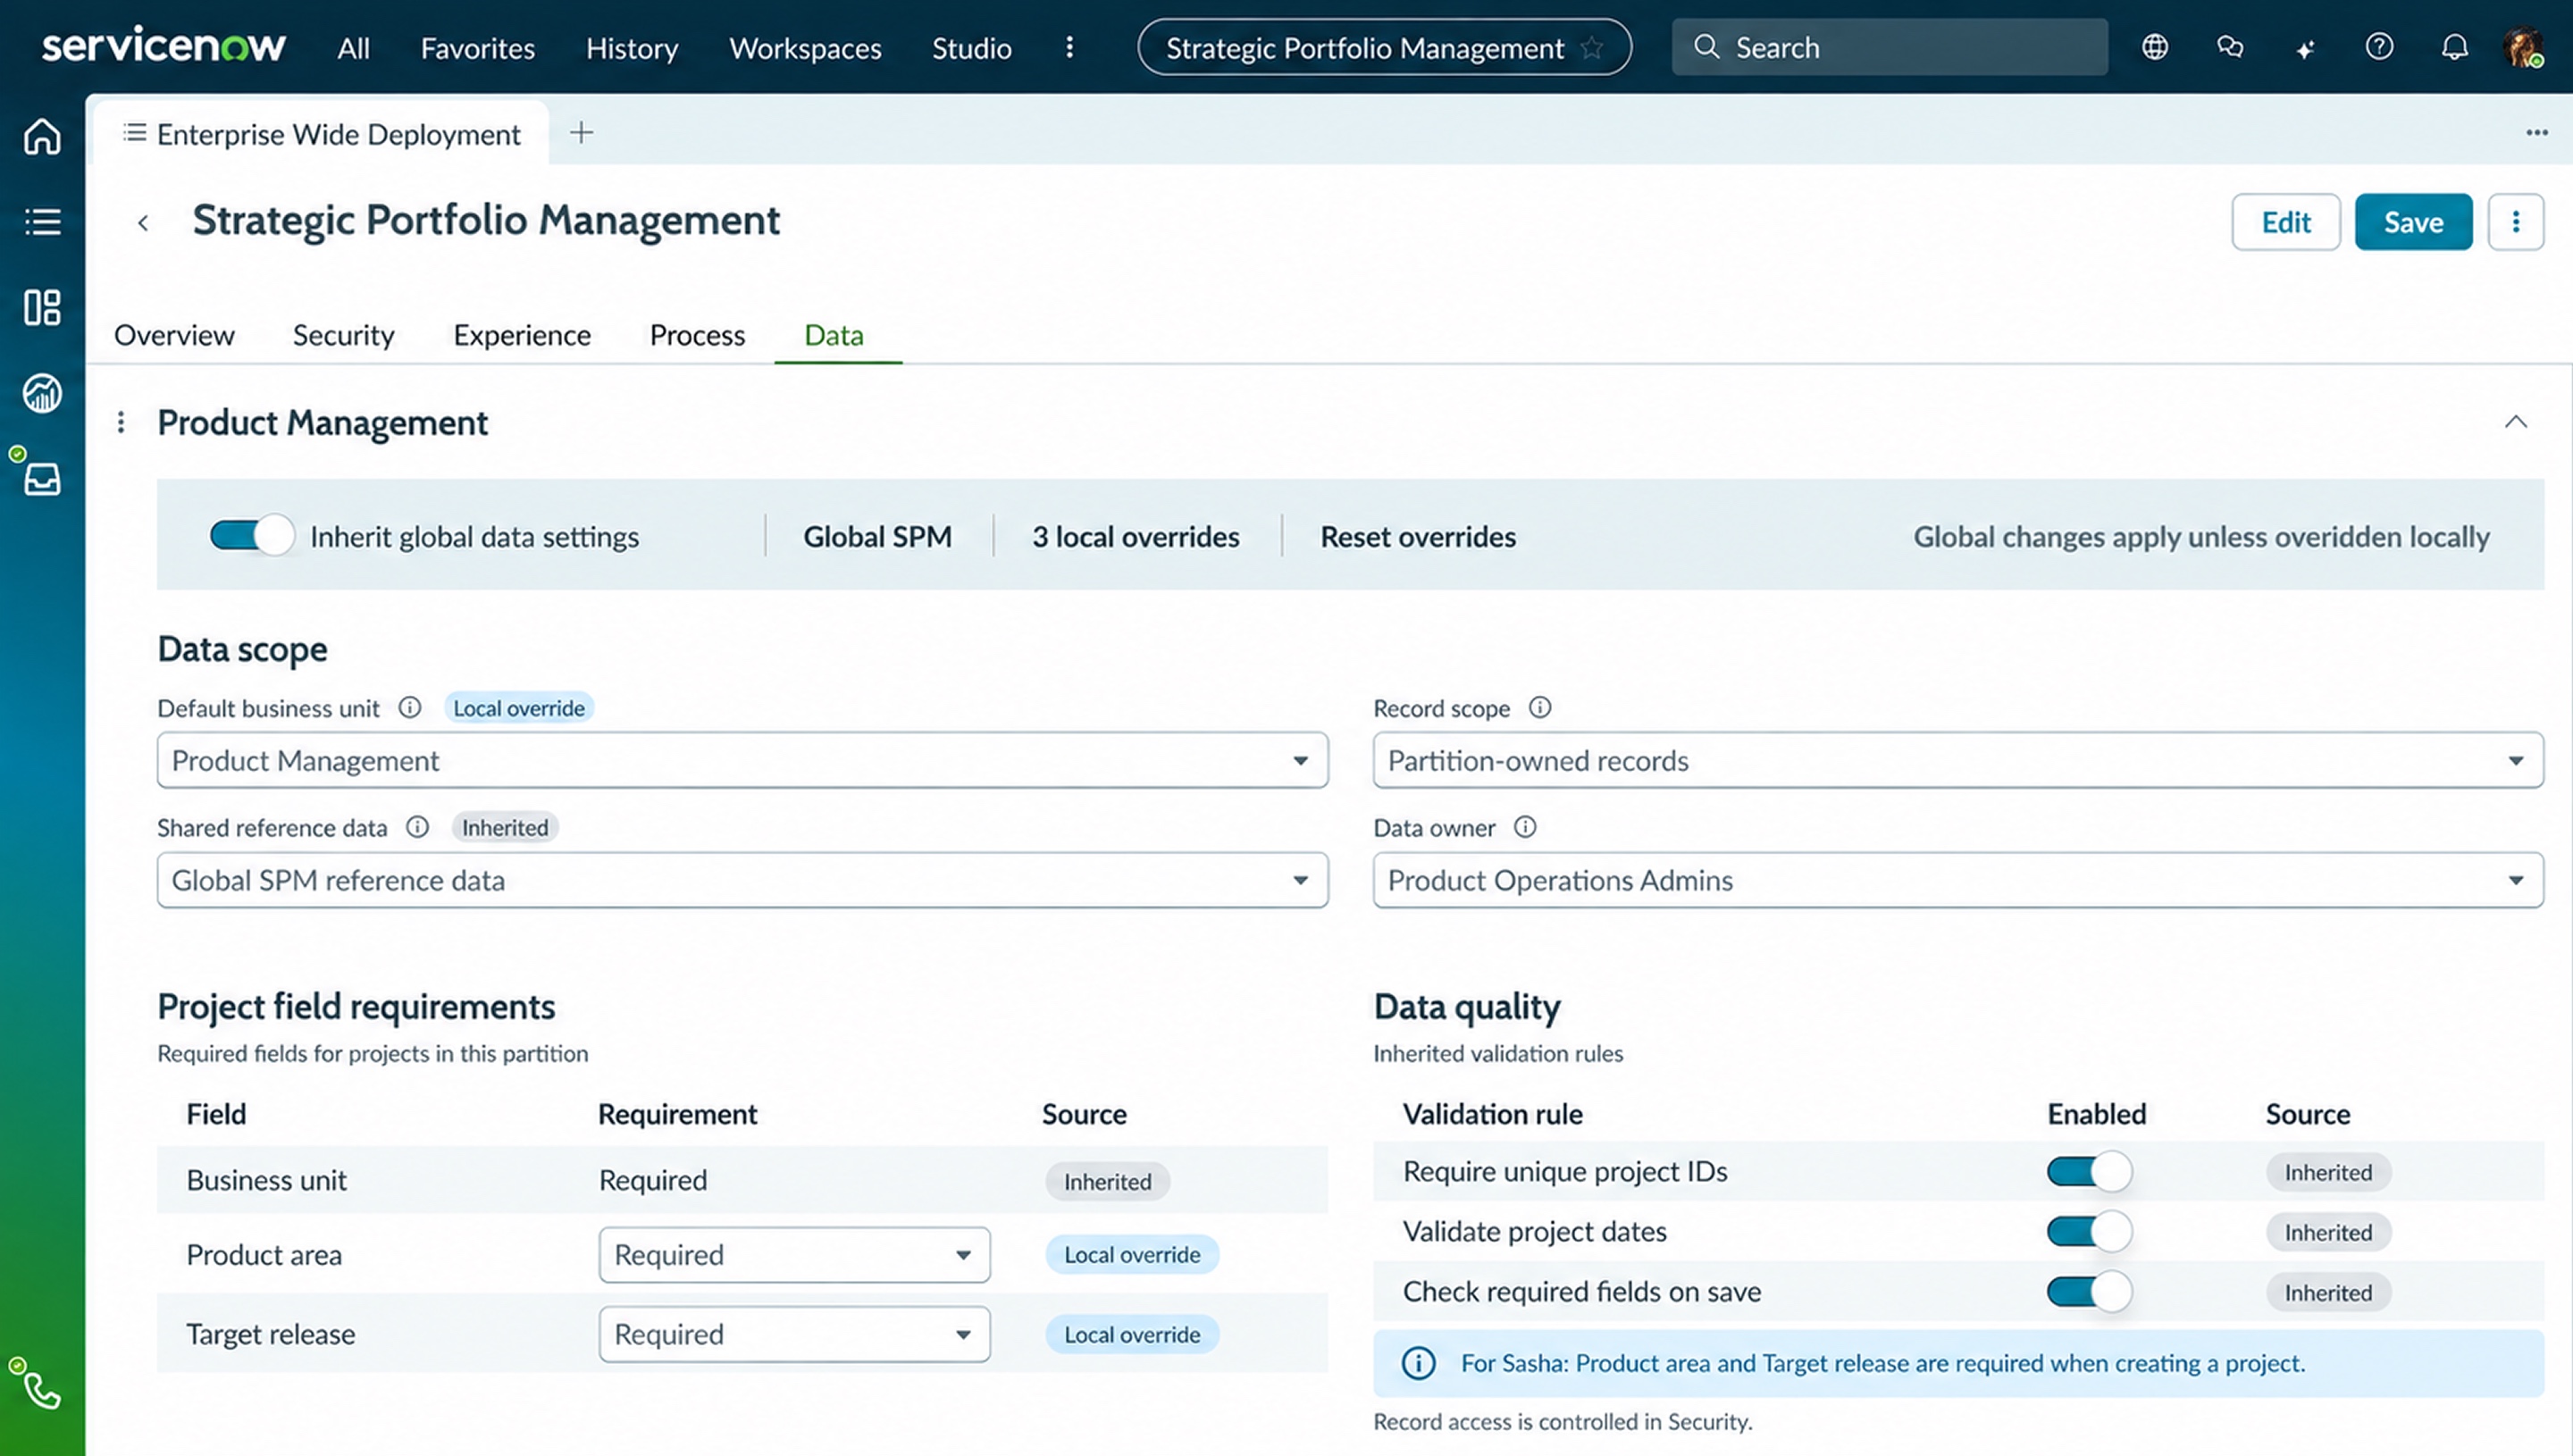Image resolution: width=2573 pixels, height=1456 pixels.
Task: Switch to the Overview tab
Action: point(174,335)
